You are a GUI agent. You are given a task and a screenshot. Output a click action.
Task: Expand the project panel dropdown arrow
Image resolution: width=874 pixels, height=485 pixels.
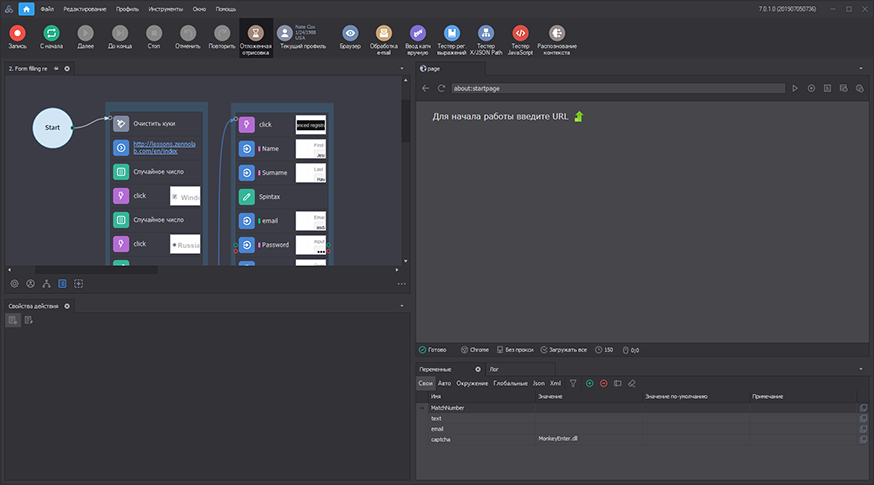[402, 69]
